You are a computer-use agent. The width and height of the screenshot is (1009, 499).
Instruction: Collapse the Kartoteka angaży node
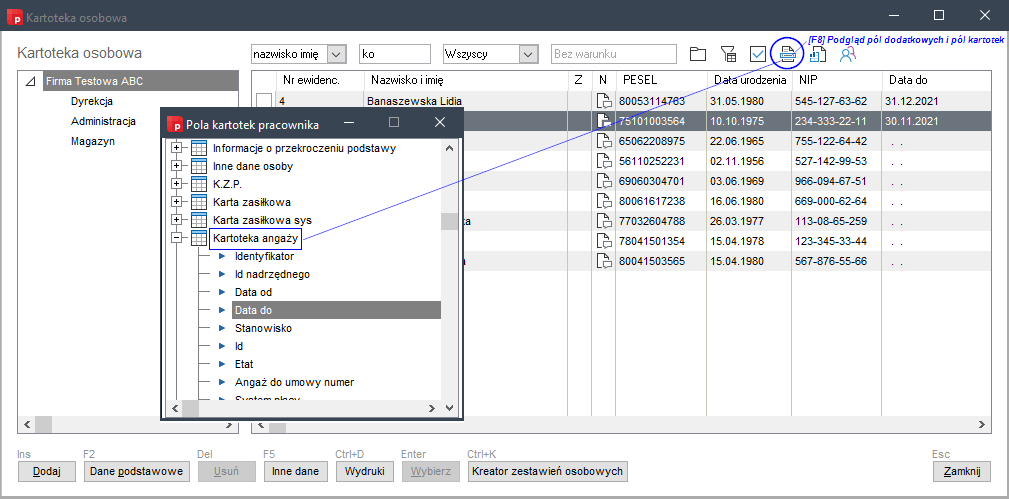(x=176, y=238)
